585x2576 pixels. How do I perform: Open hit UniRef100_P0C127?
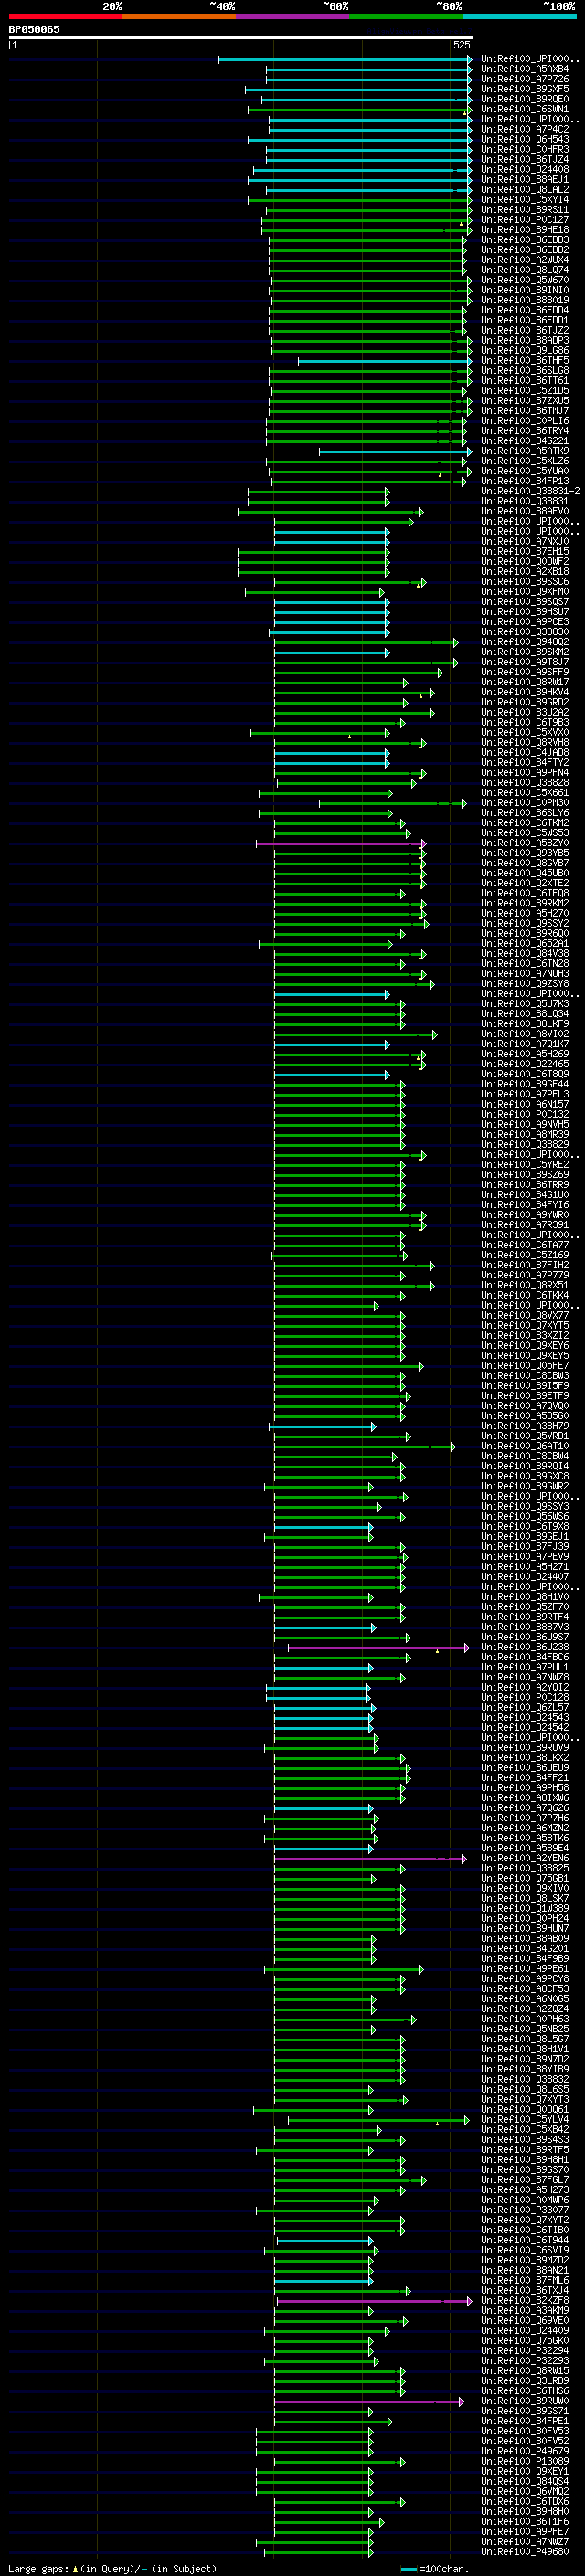pyautogui.click(x=525, y=220)
